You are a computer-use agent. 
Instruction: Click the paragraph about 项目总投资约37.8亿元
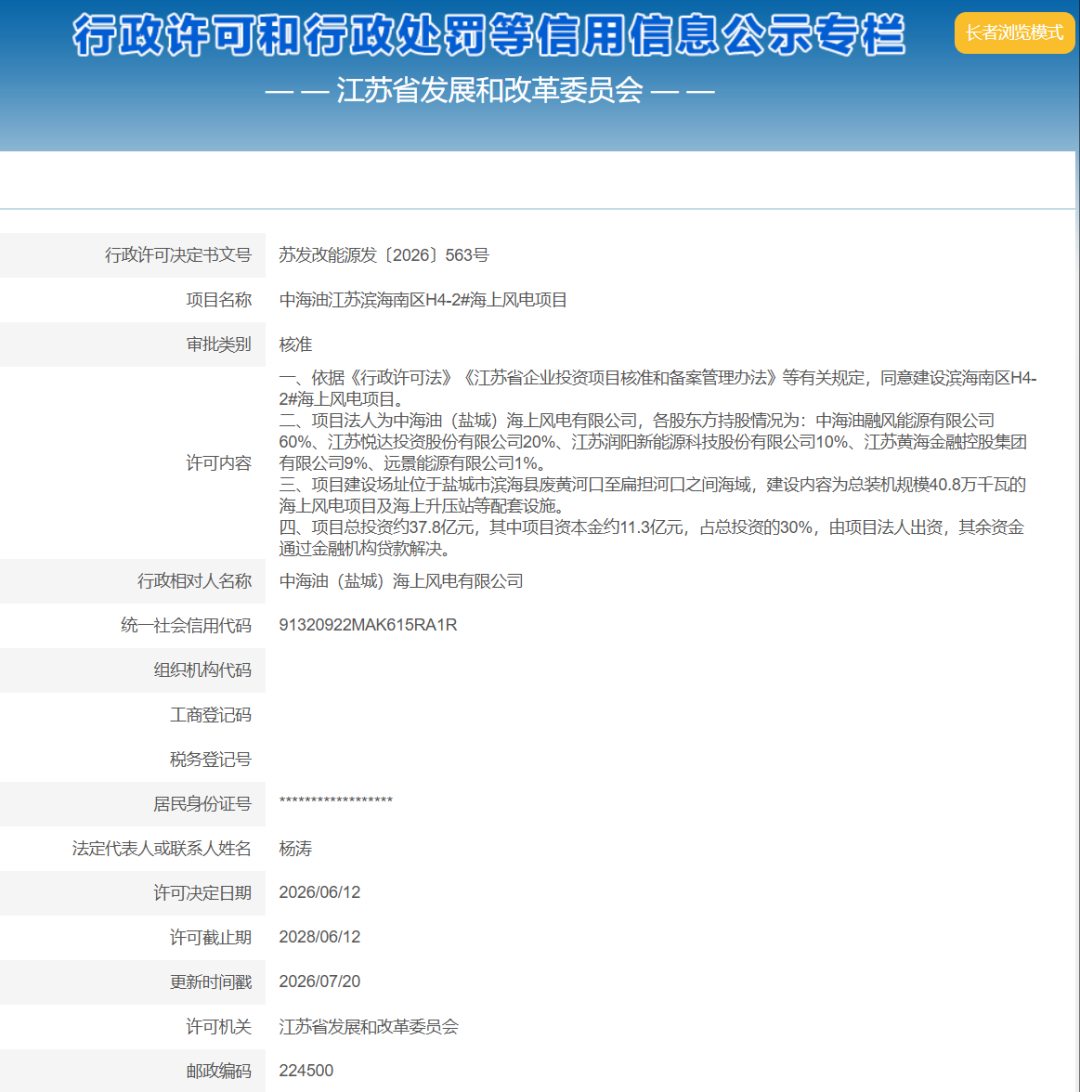click(652, 538)
